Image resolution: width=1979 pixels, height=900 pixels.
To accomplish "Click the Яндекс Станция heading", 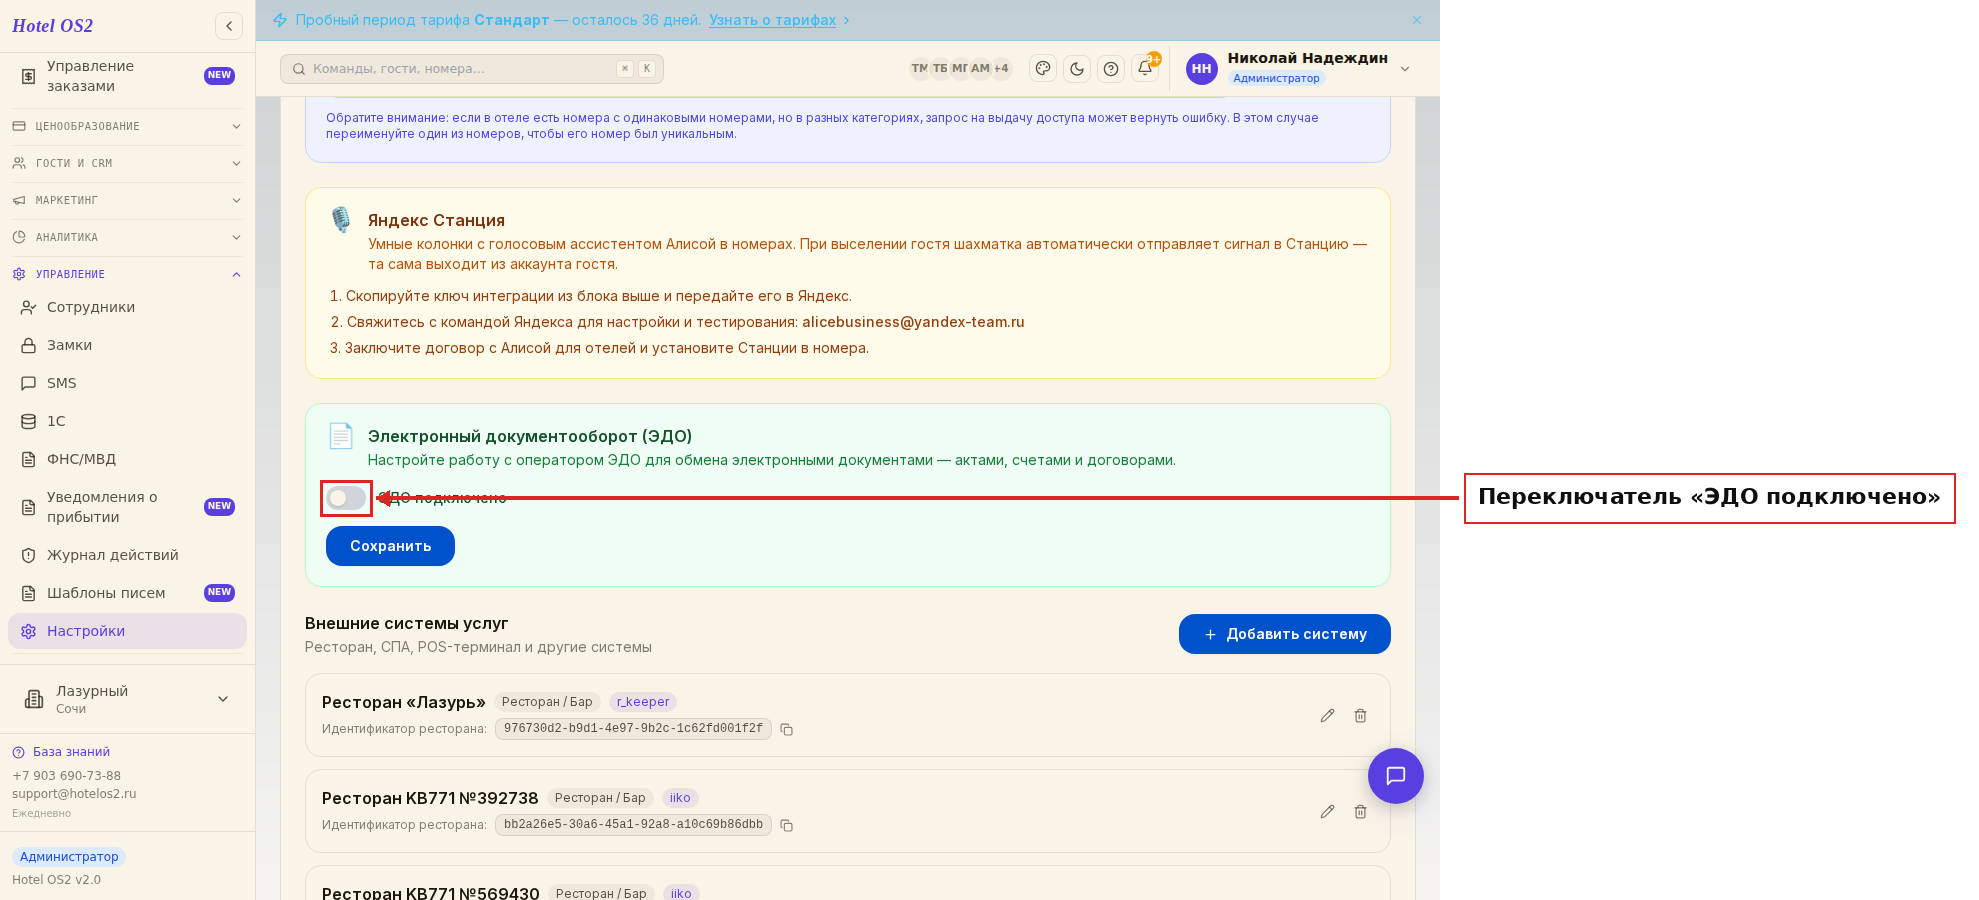I will coord(436,220).
